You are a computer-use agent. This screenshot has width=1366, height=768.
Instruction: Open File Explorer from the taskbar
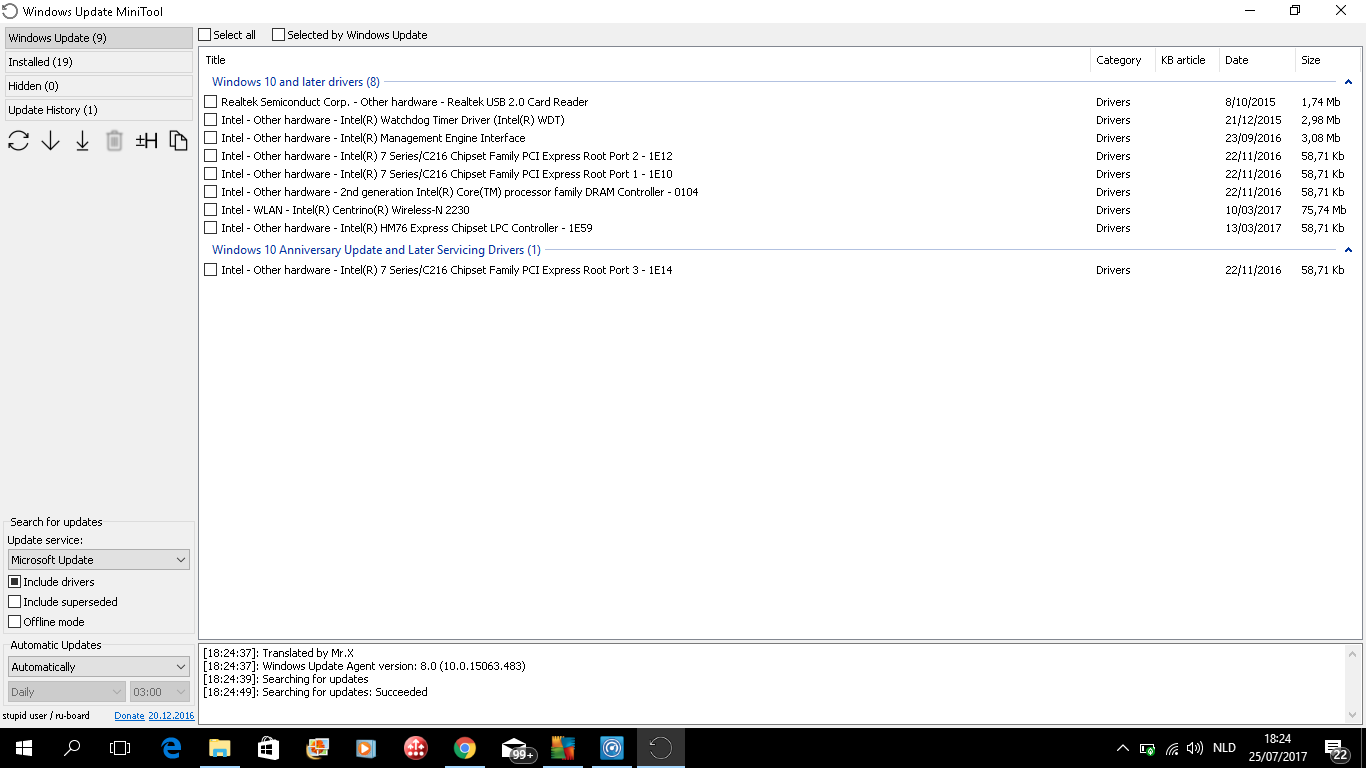tap(220, 748)
